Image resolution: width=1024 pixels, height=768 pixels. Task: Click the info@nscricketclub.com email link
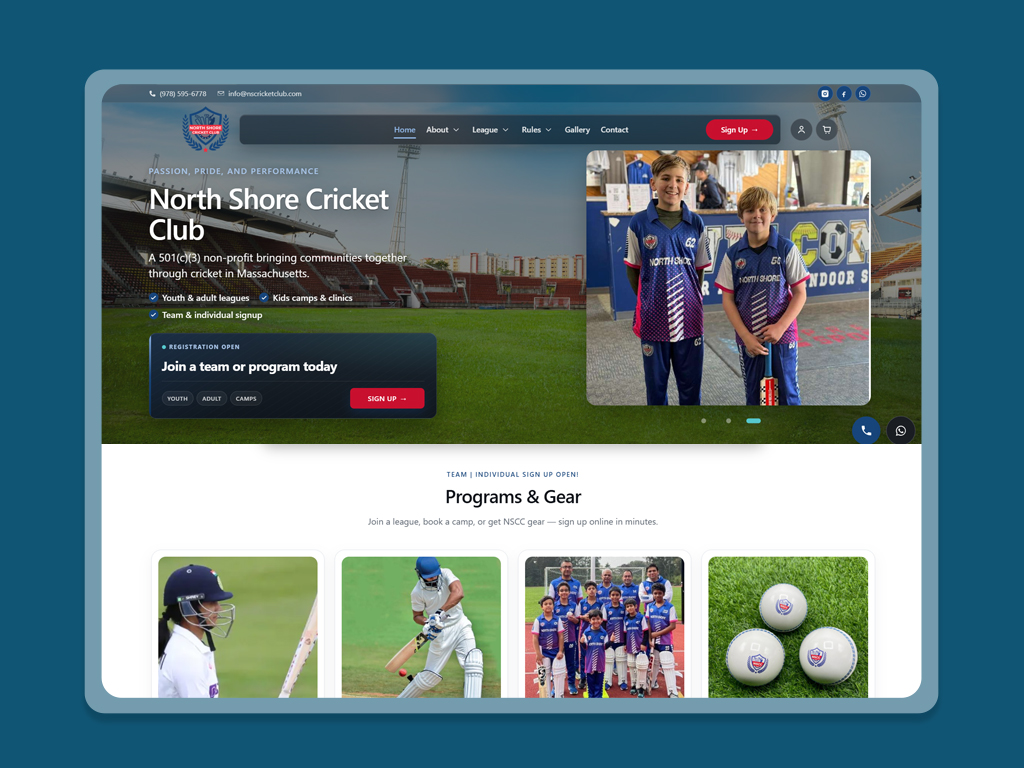point(264,93)
